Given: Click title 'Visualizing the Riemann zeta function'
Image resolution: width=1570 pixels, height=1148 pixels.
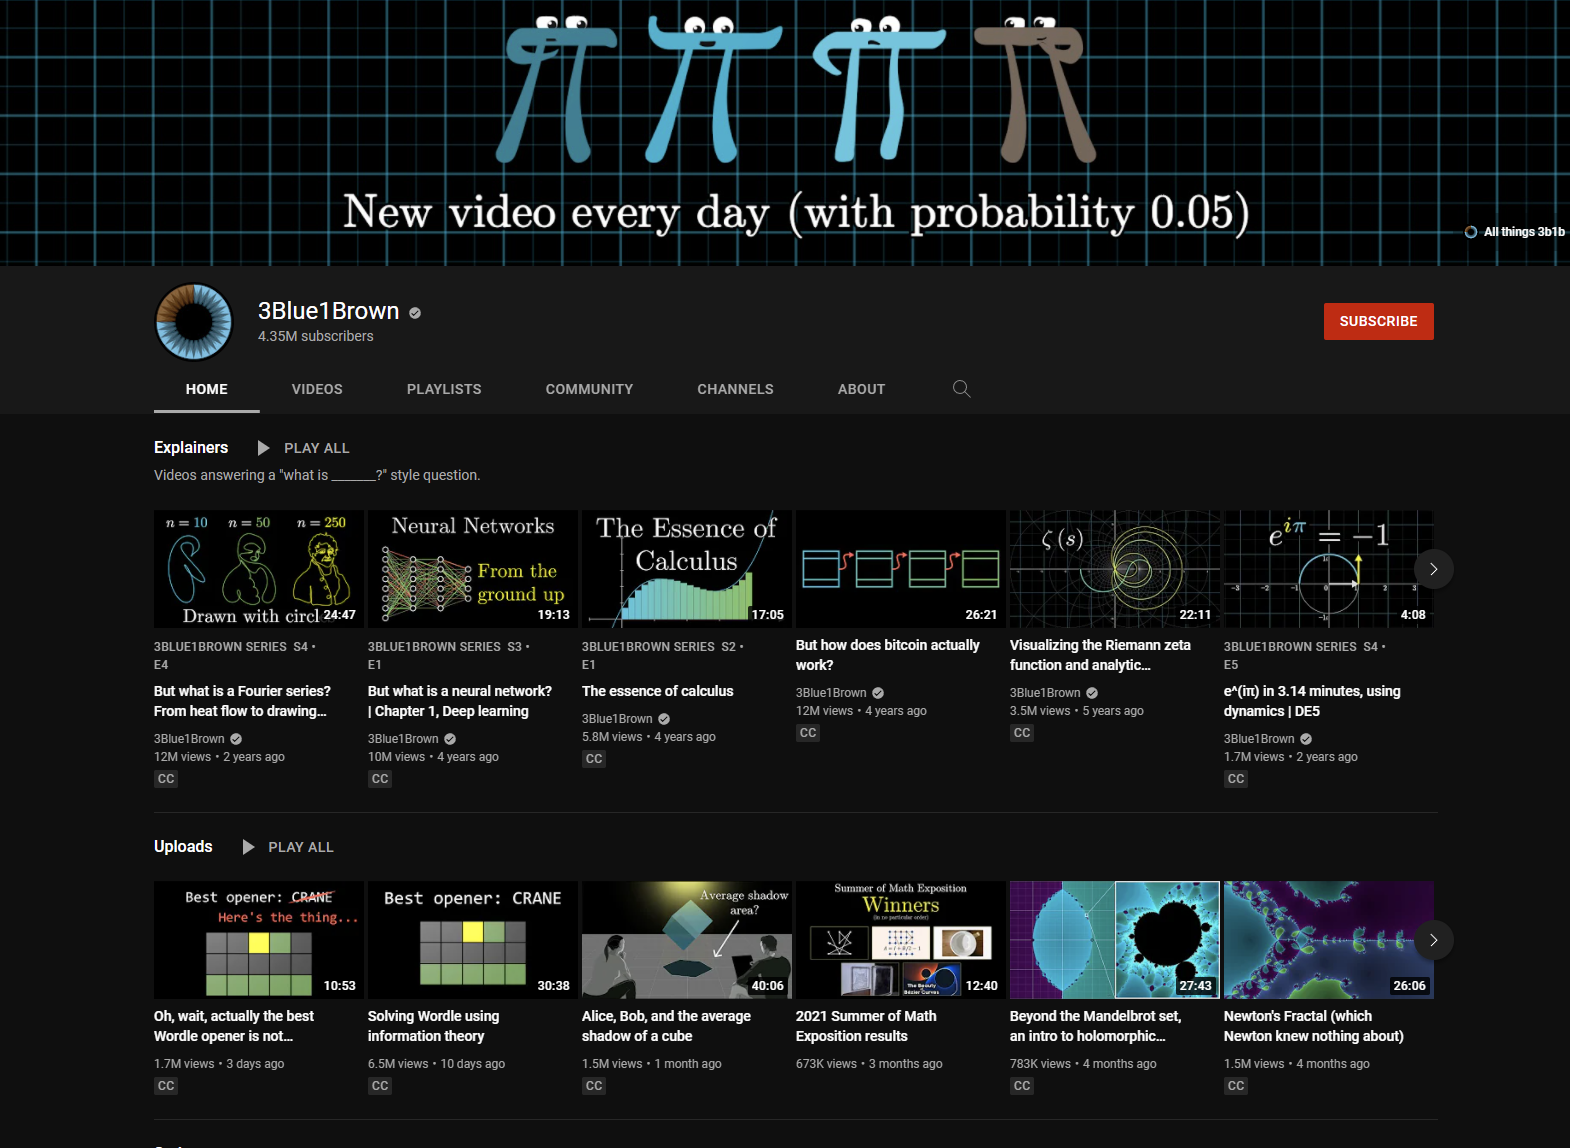Looking at the screenshot, I should (x=1100, y=655).
